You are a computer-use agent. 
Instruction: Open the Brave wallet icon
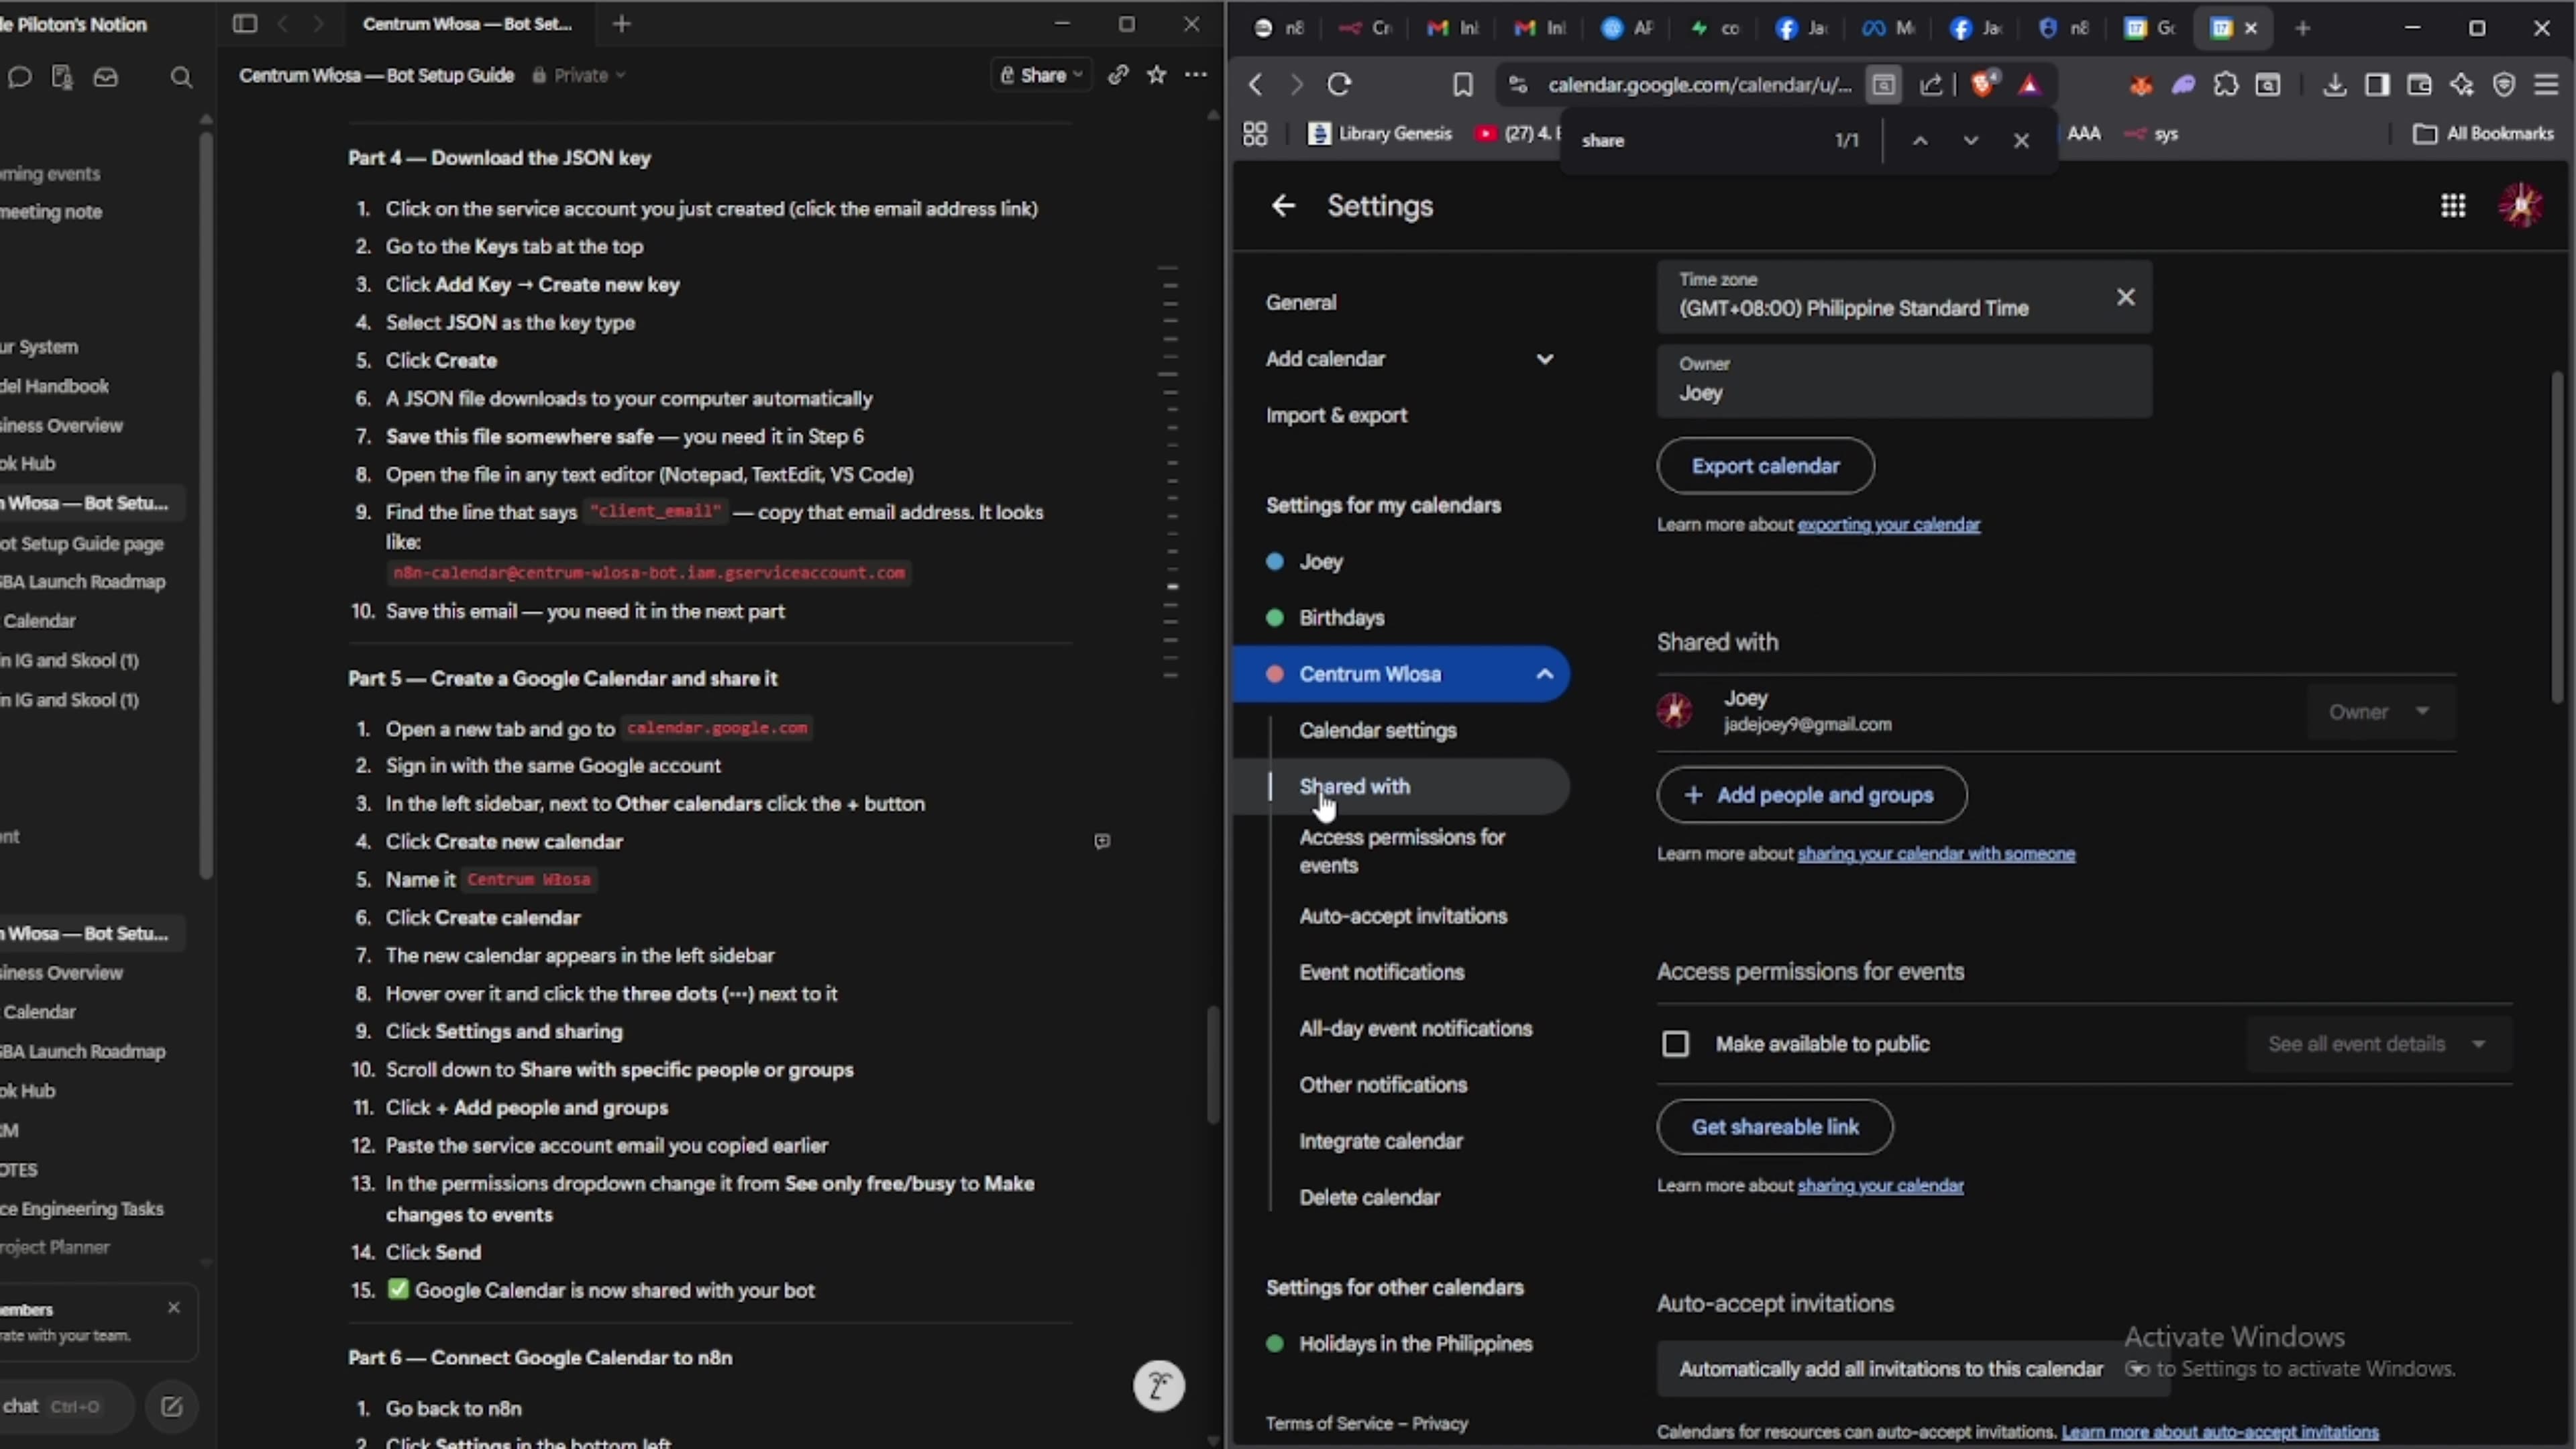[x=2420, y=85]
